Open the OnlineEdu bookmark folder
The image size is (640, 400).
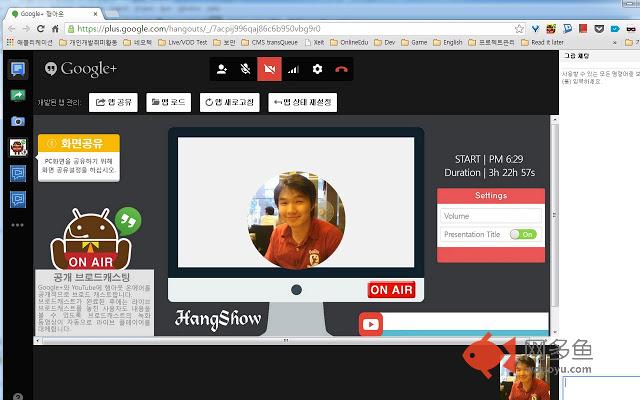tap(349, 42)
